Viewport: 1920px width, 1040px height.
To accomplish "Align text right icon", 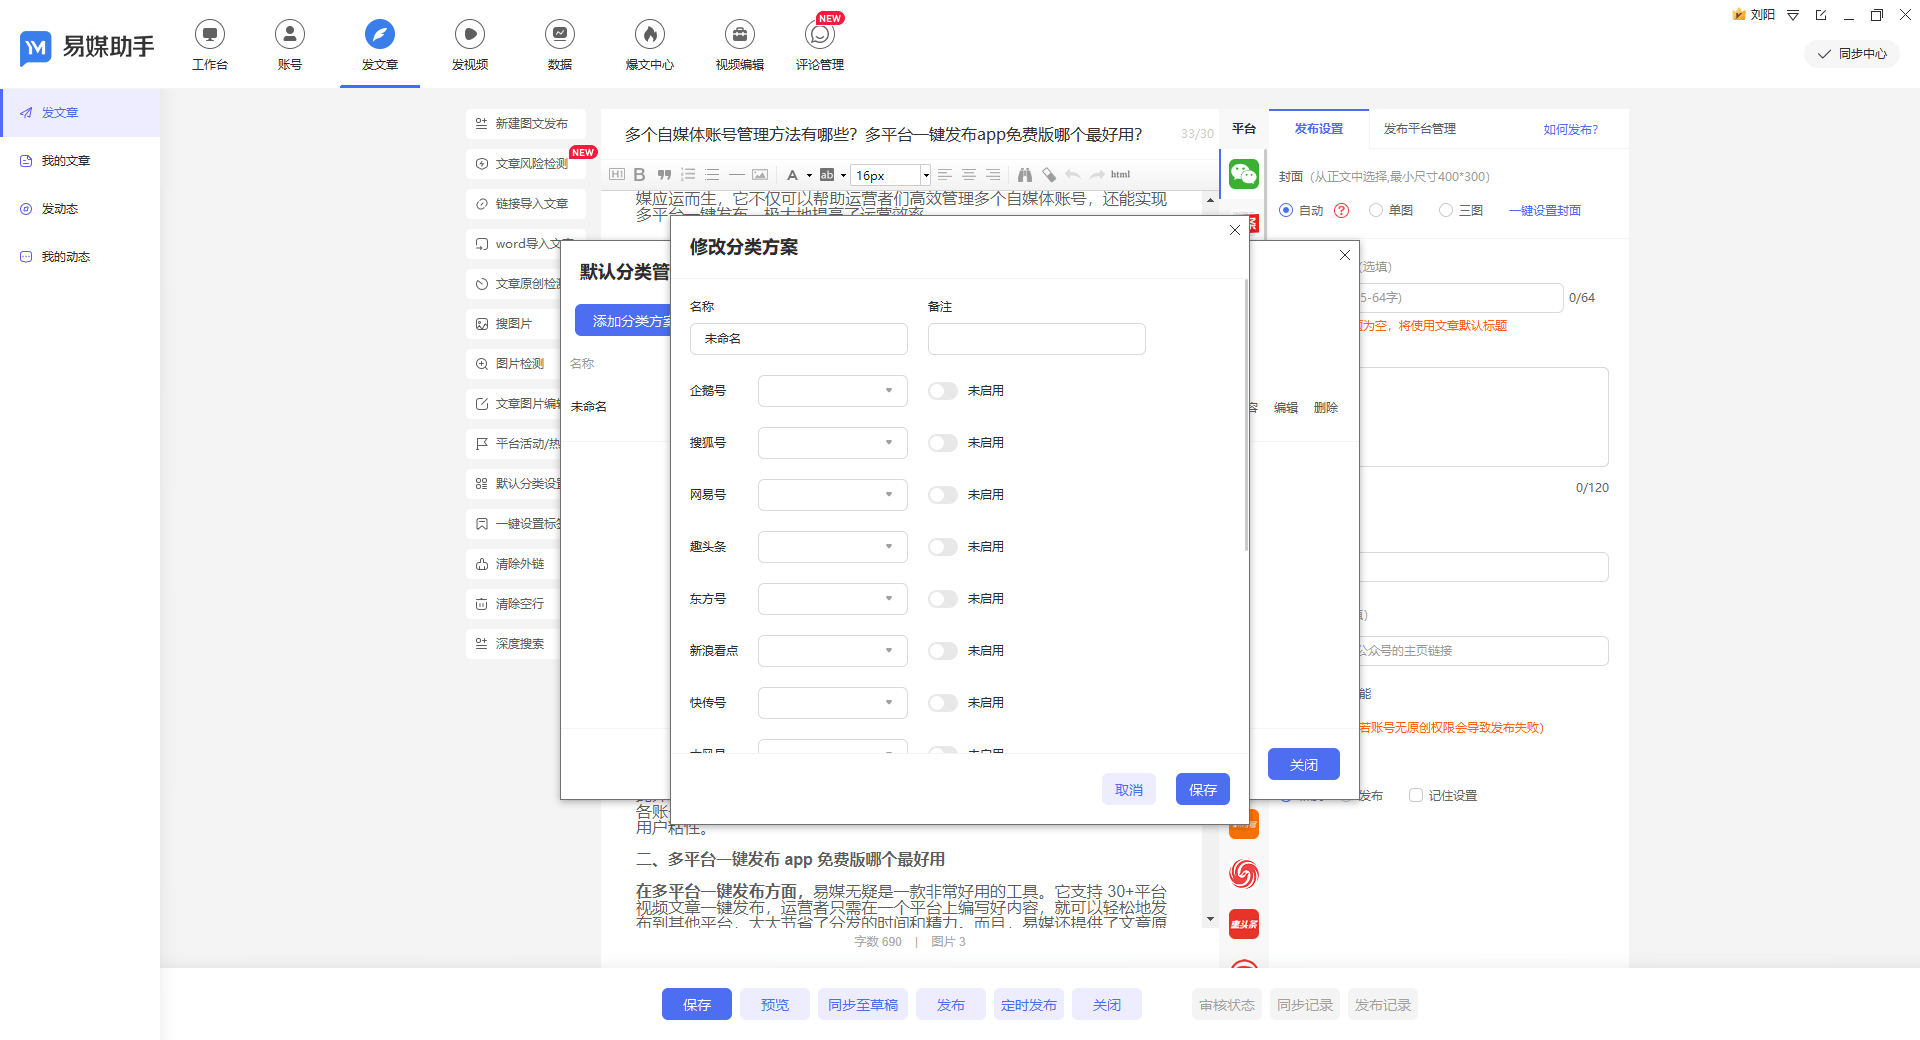I will [x=993, y=174].
